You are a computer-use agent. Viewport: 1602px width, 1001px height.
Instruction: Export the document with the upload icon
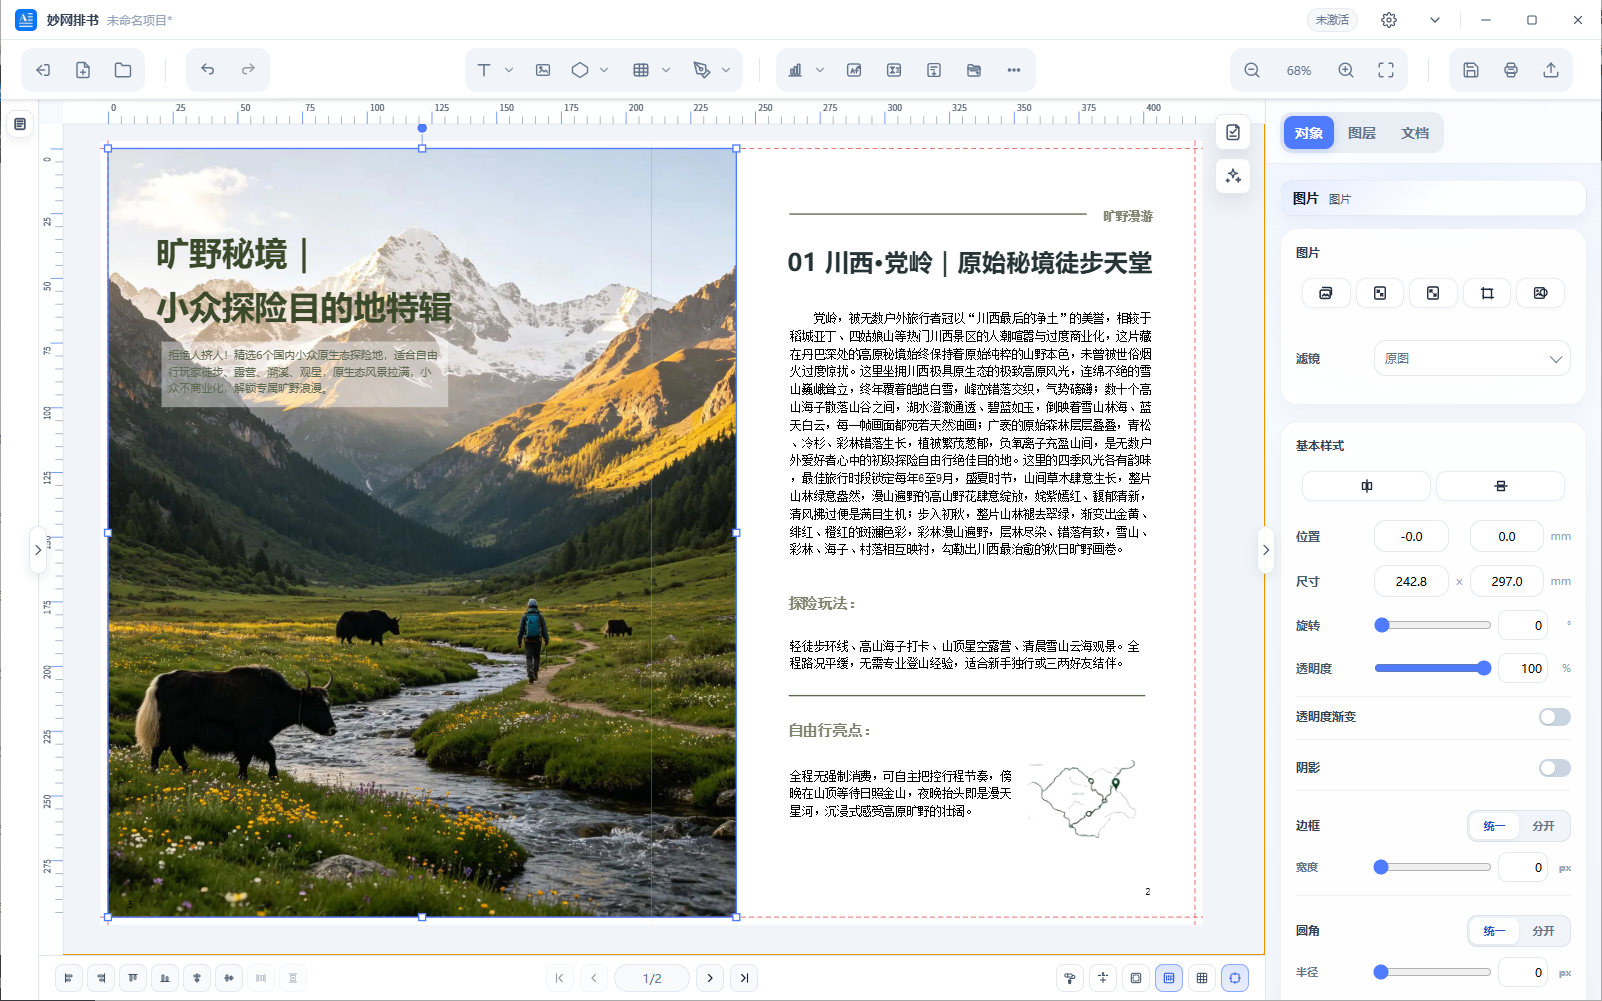click(x=1551, y=70)
